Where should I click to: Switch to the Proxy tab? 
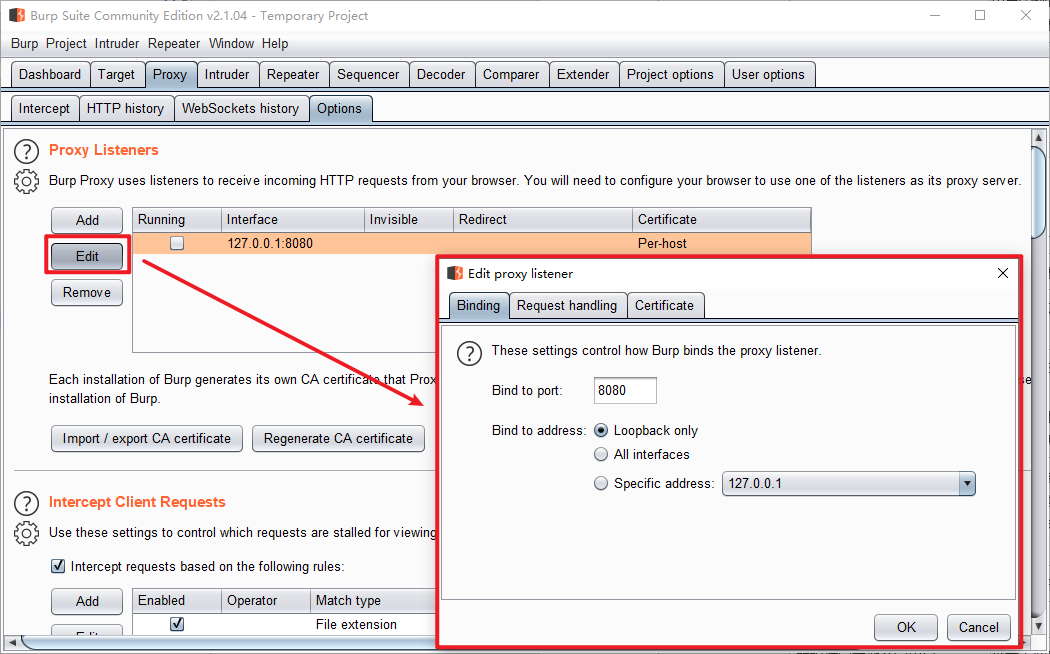pyautogui.click(x=170, y=74)
